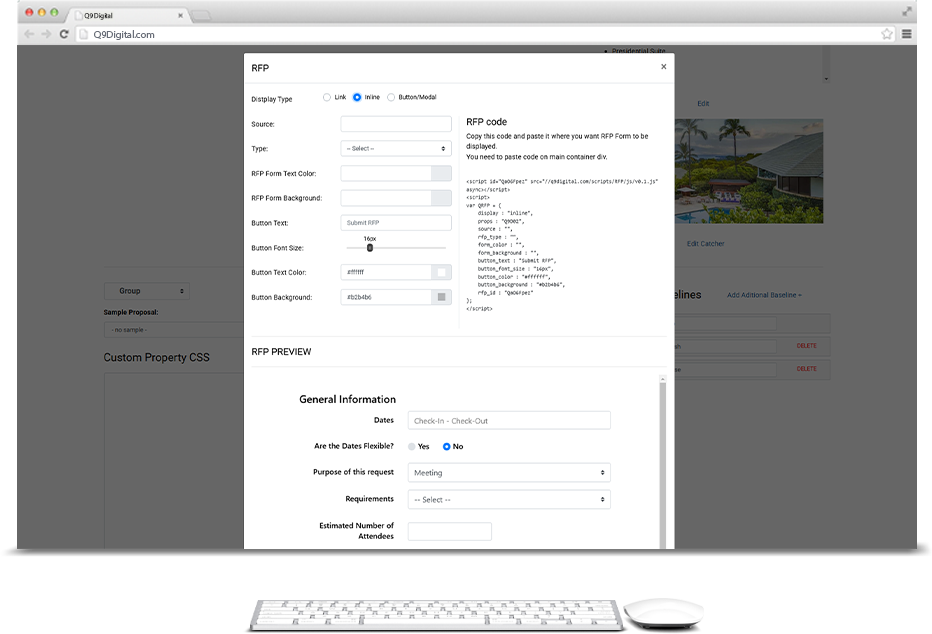932x634 pixels.
Task: Open the Button Background color swatch
Action: [441, 297]
